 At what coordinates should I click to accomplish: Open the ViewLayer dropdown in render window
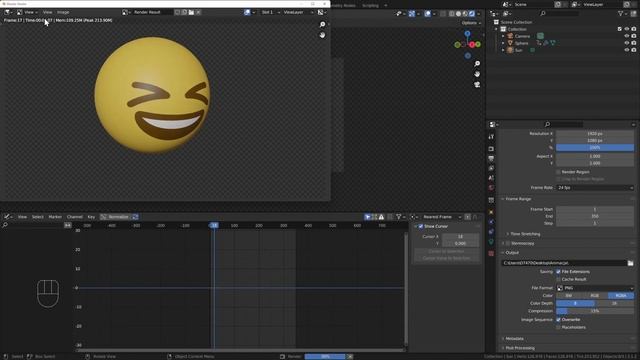[298, 12]
